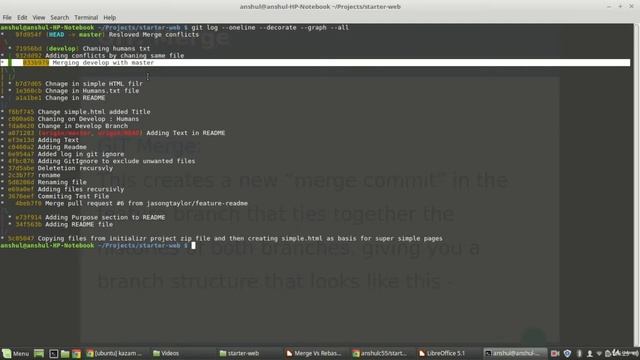This screenshot has height=360, width=640.
Task: Switch to the [ubuntu] kazam taskbar window
Action: [x=114, y=353]
